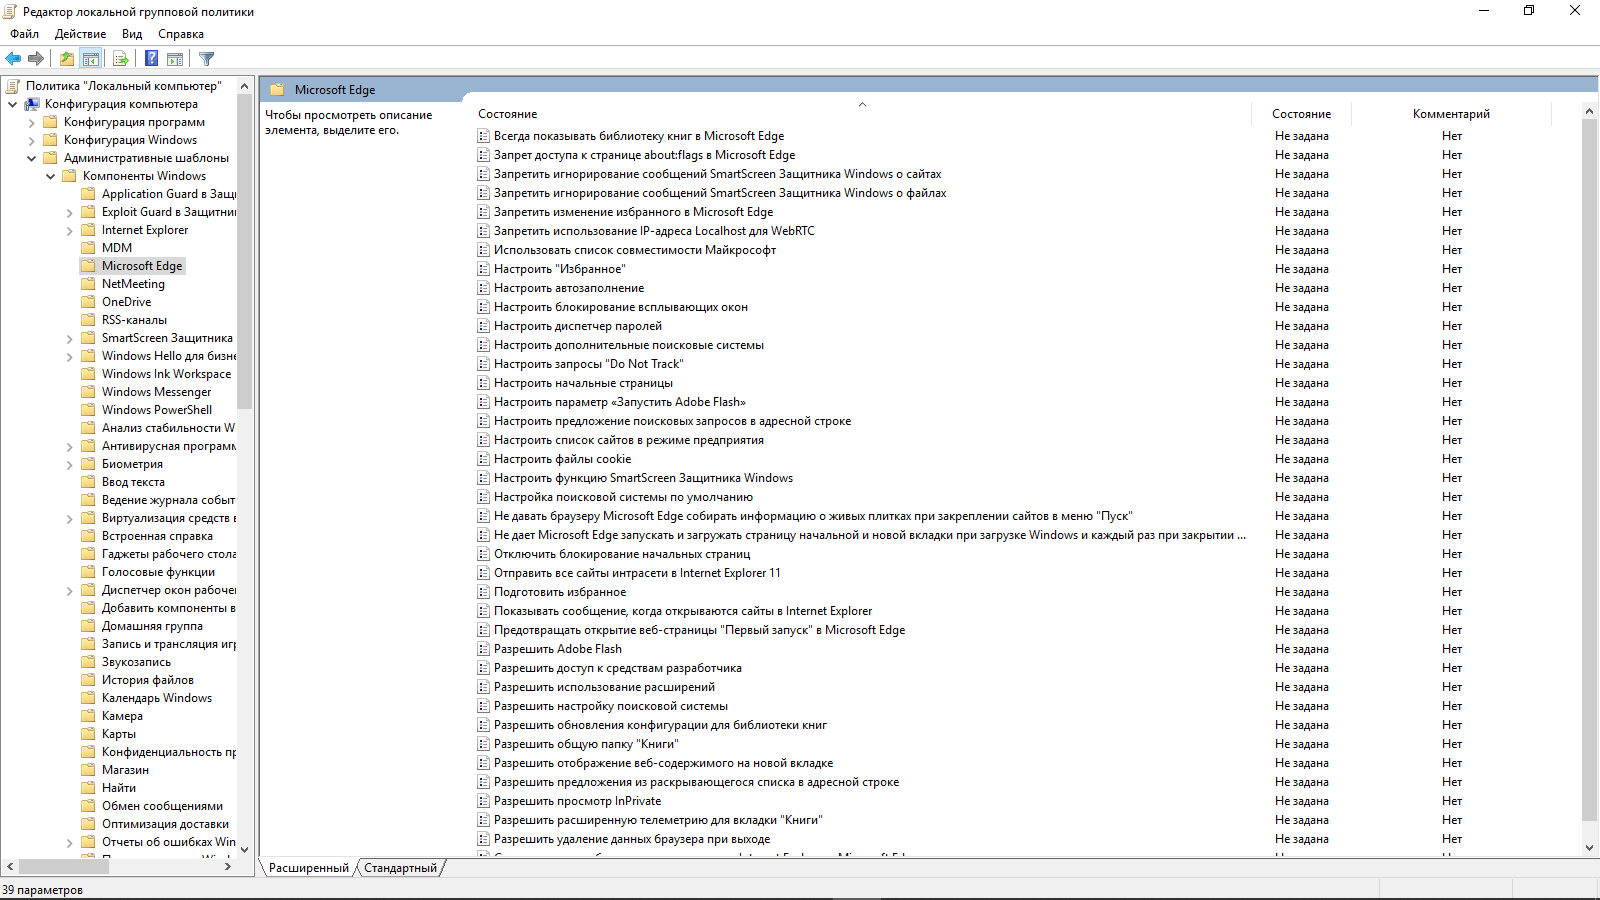Viewport: 1600px width, 900px height.
Task: Open the Файл menu
Action: pos(25,34)
